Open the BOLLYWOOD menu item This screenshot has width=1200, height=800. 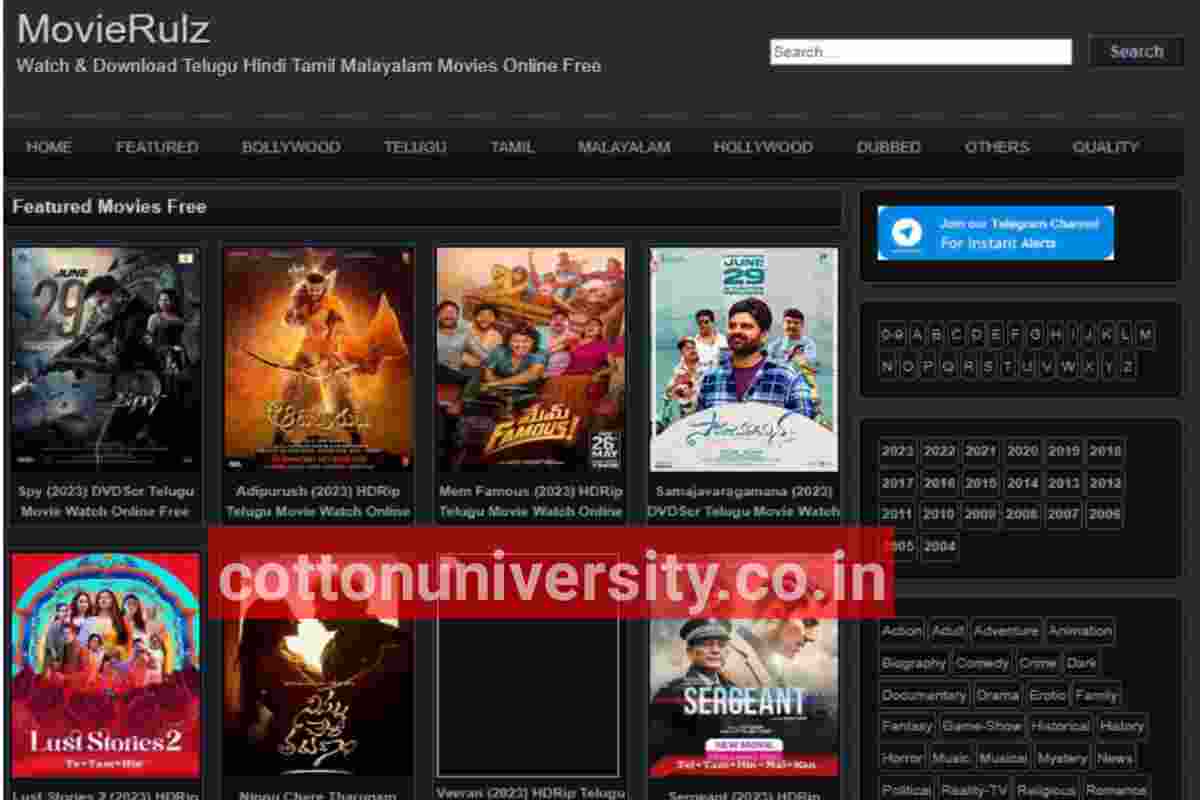(x=291, y=147)
